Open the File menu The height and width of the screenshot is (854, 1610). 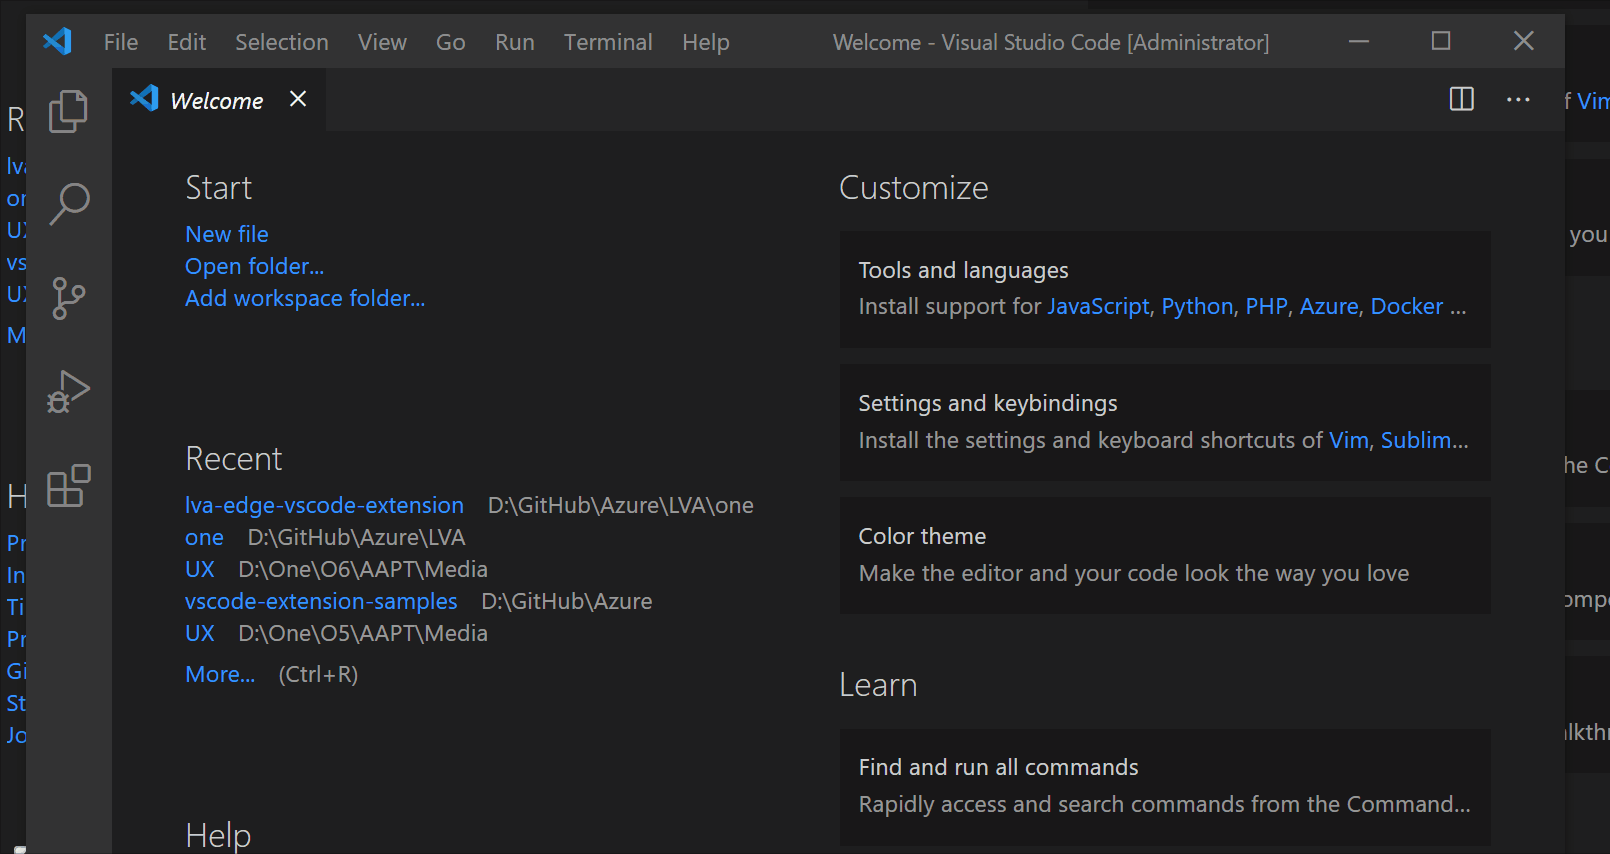click(121, 42)
